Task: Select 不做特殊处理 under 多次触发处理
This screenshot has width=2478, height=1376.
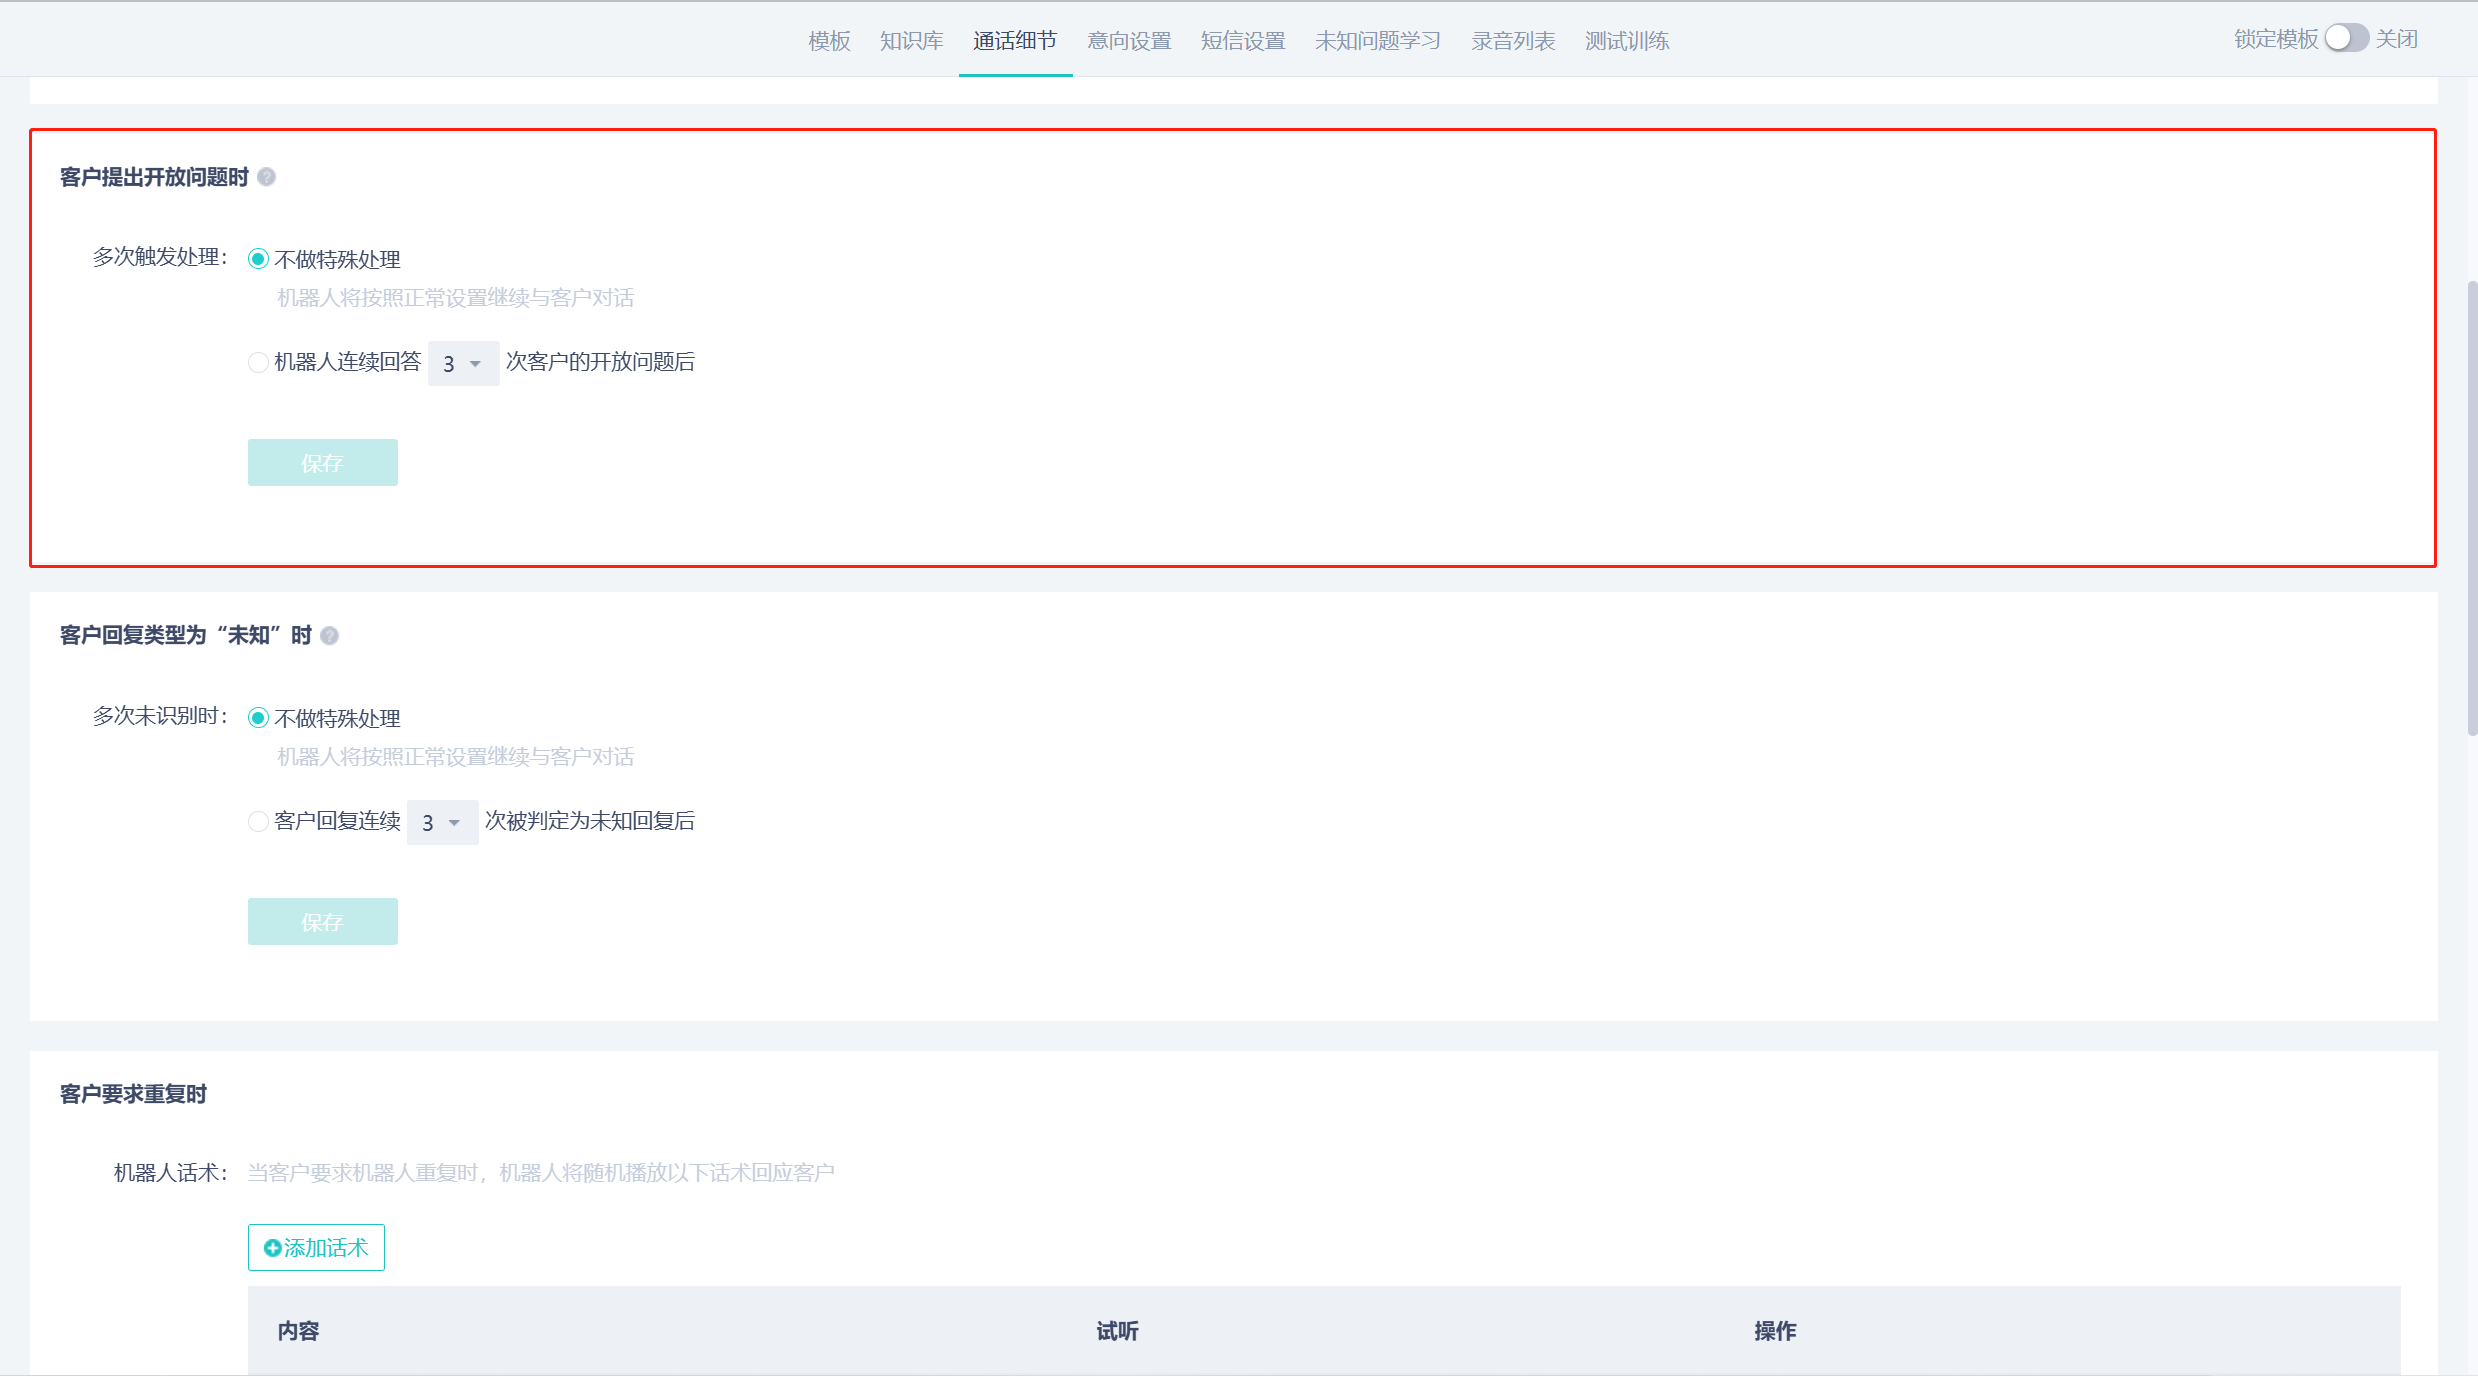Action: coord(258,259)
